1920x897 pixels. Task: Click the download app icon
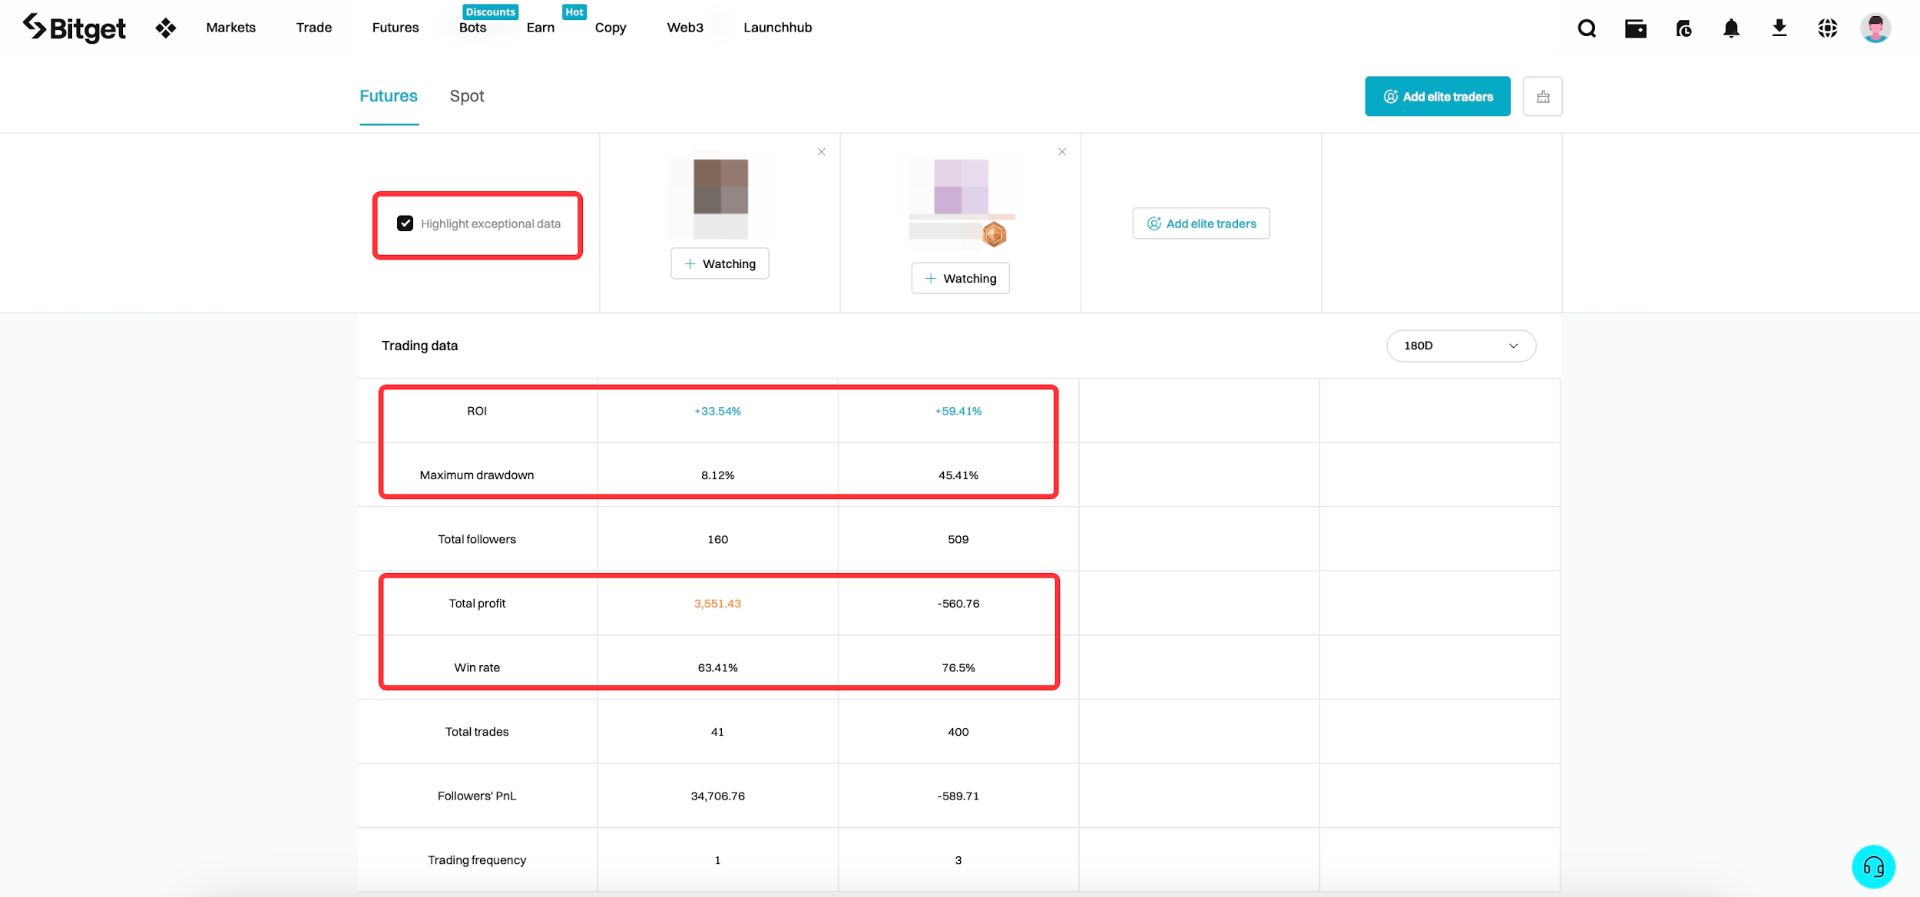(1780, 28)
